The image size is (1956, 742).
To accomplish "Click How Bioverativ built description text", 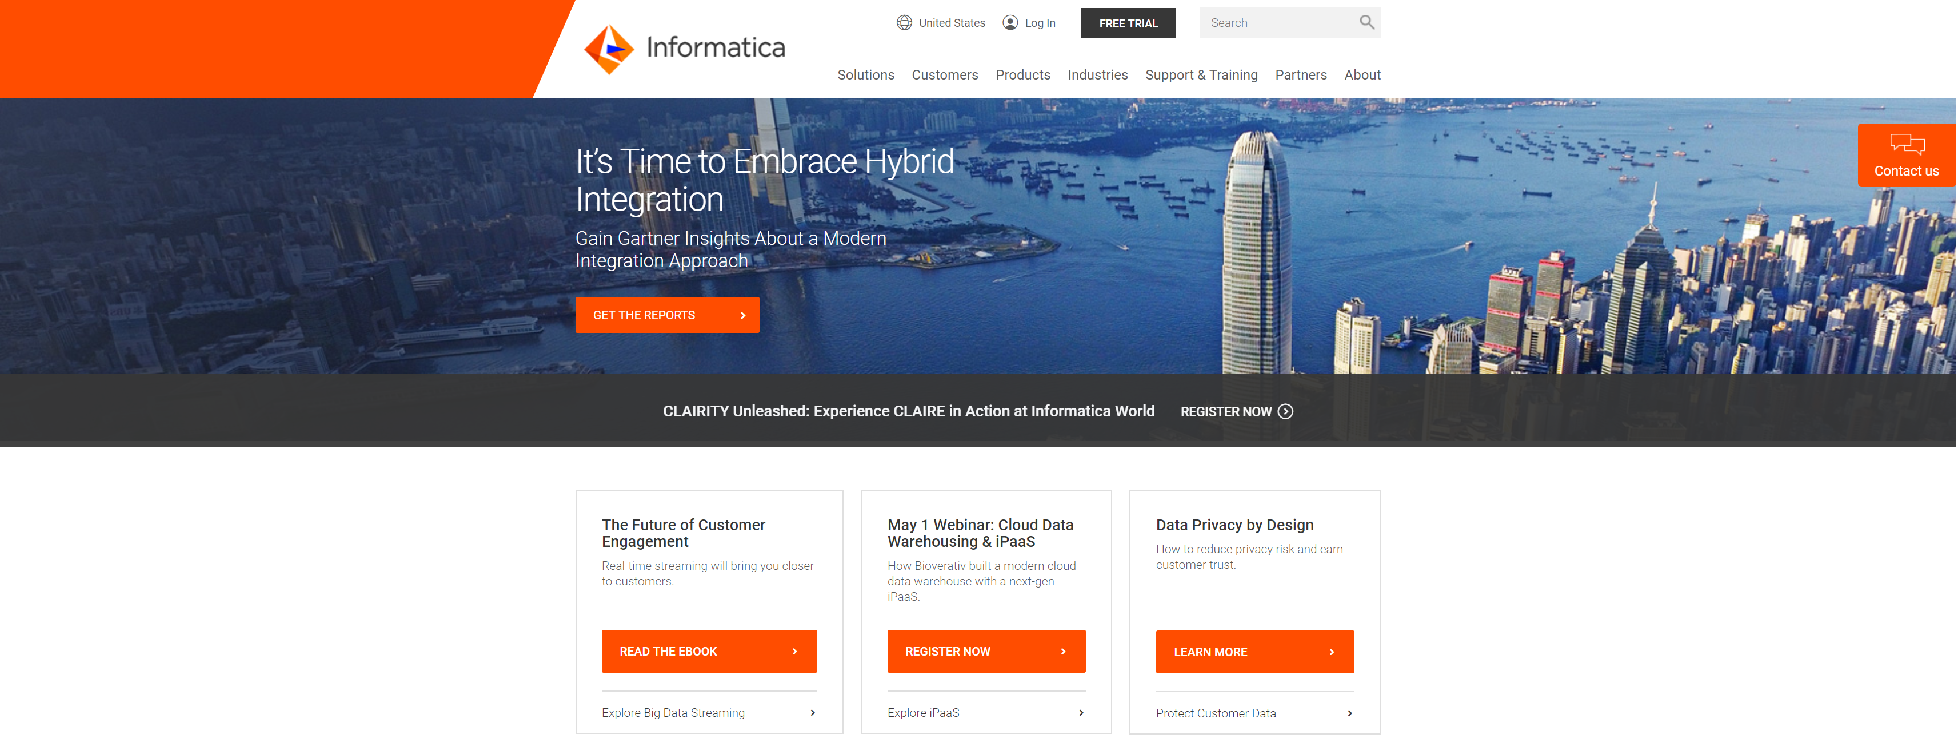I will 982,581.
